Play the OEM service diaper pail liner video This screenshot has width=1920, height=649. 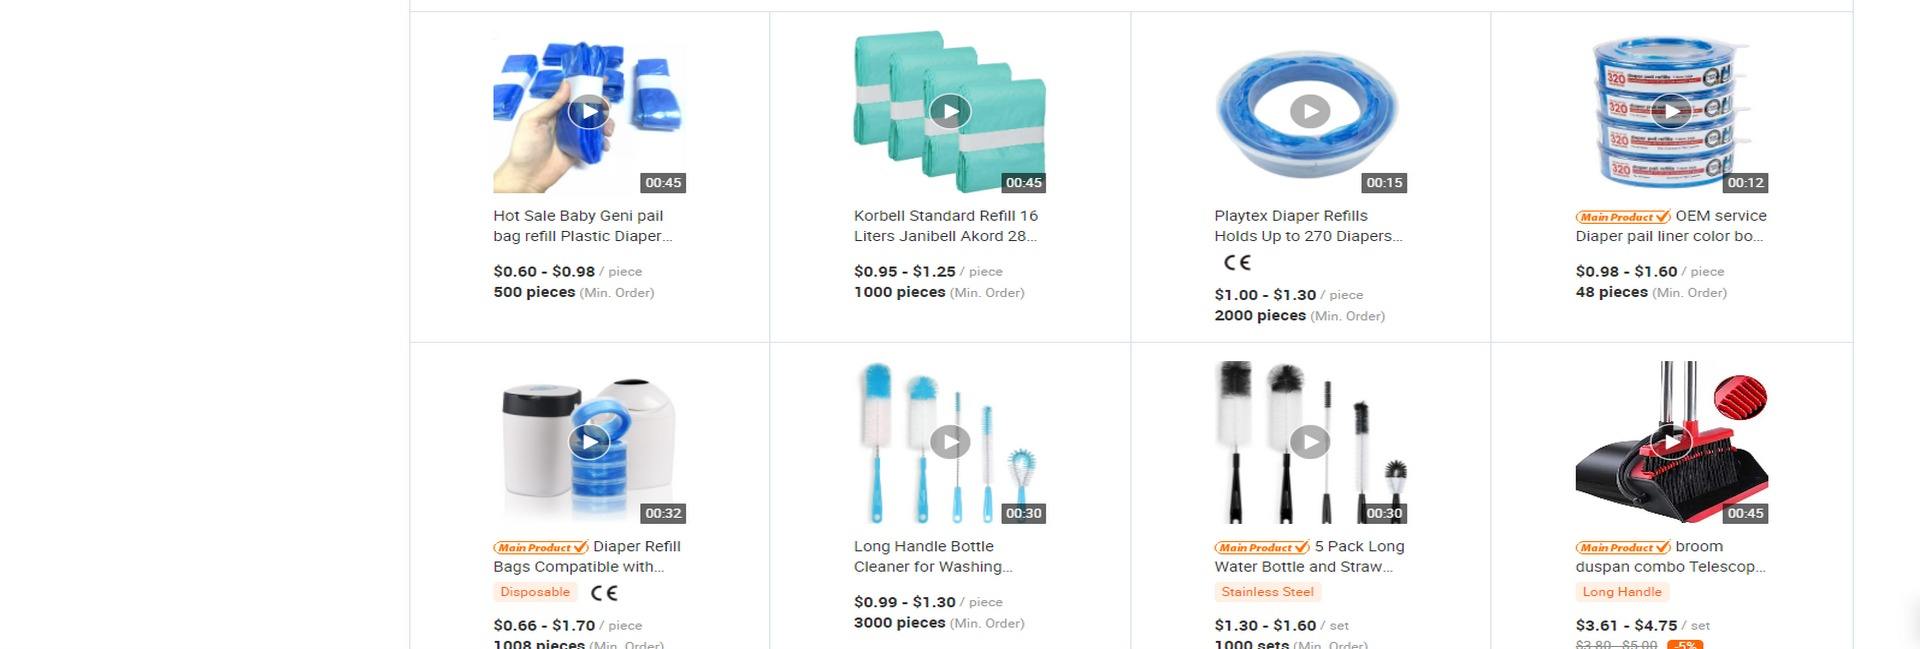(1671, 111)
